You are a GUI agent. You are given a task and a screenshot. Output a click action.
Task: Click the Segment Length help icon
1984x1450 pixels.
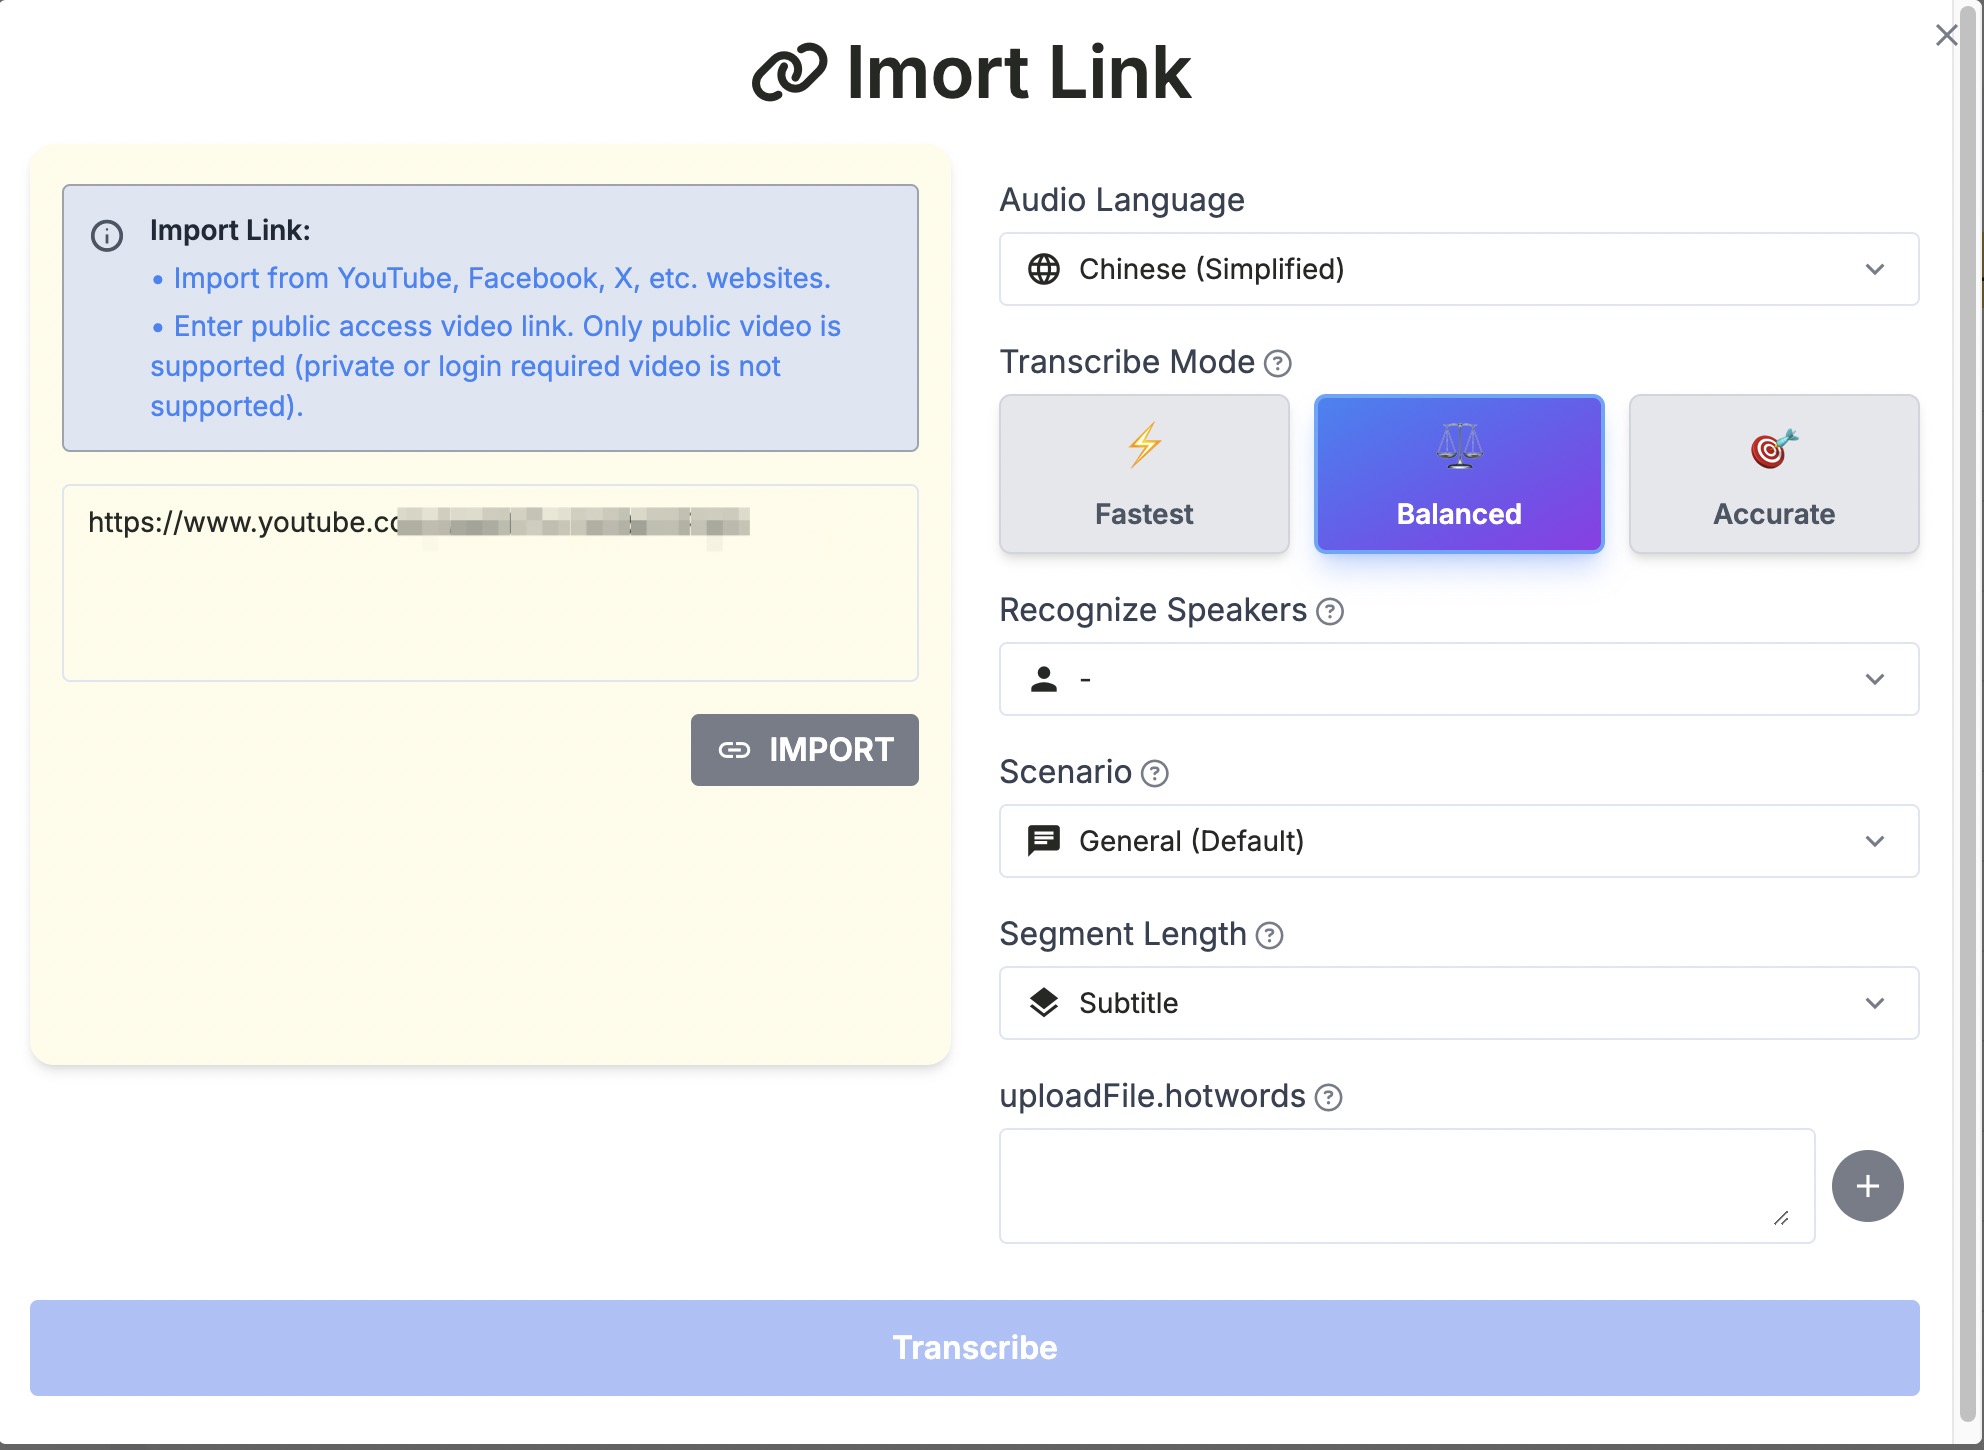(1269, 935)
